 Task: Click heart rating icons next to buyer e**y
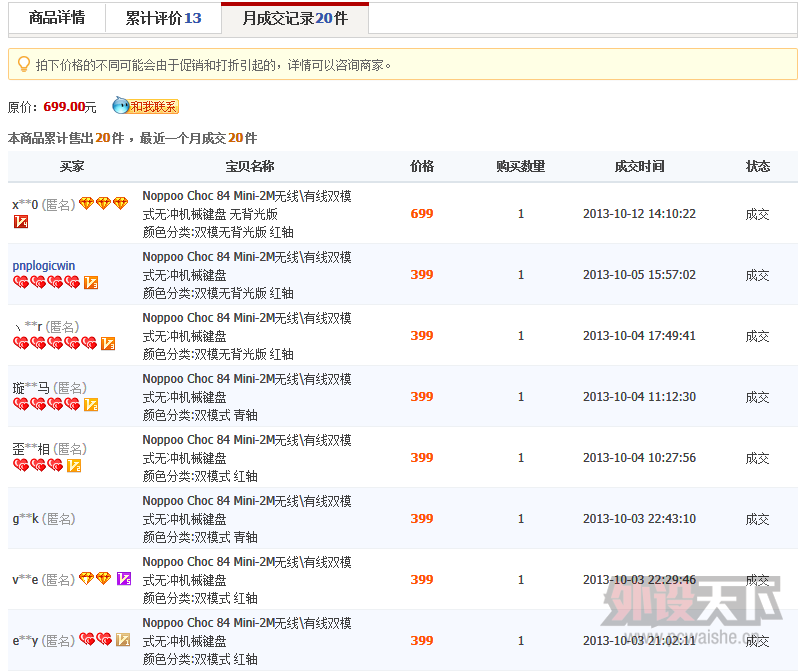96,639
